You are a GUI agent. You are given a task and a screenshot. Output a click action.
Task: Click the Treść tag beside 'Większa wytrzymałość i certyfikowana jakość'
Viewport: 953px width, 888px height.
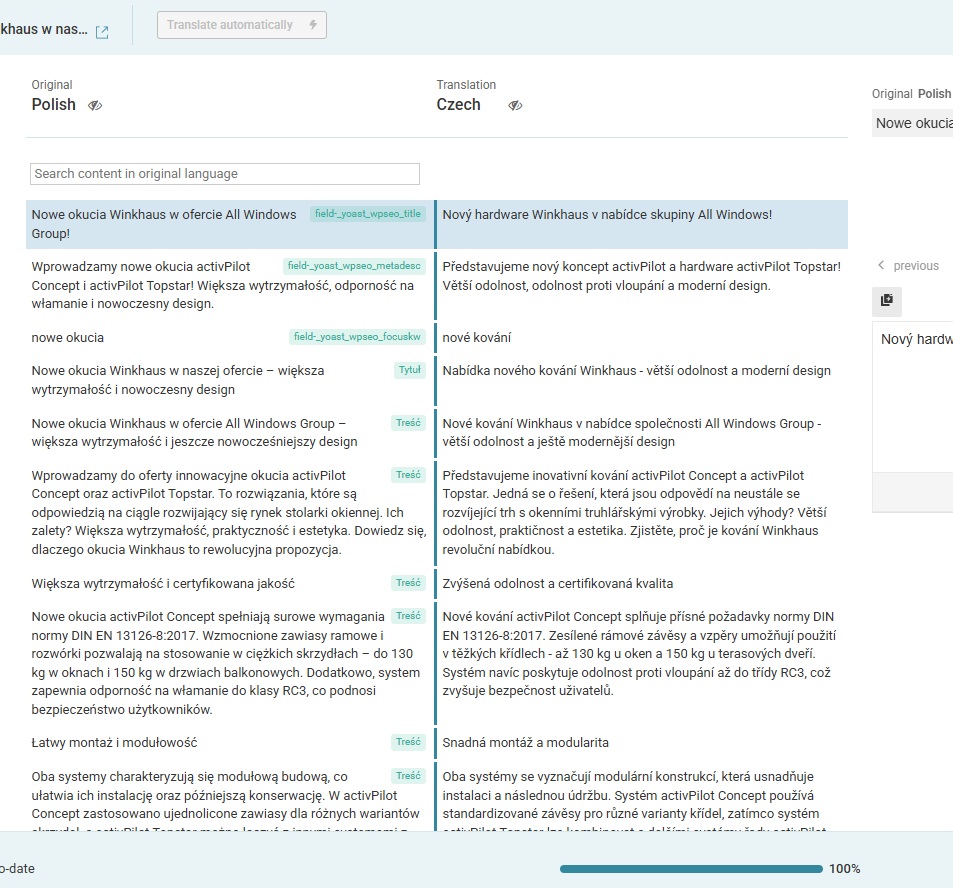coord(408,583)
